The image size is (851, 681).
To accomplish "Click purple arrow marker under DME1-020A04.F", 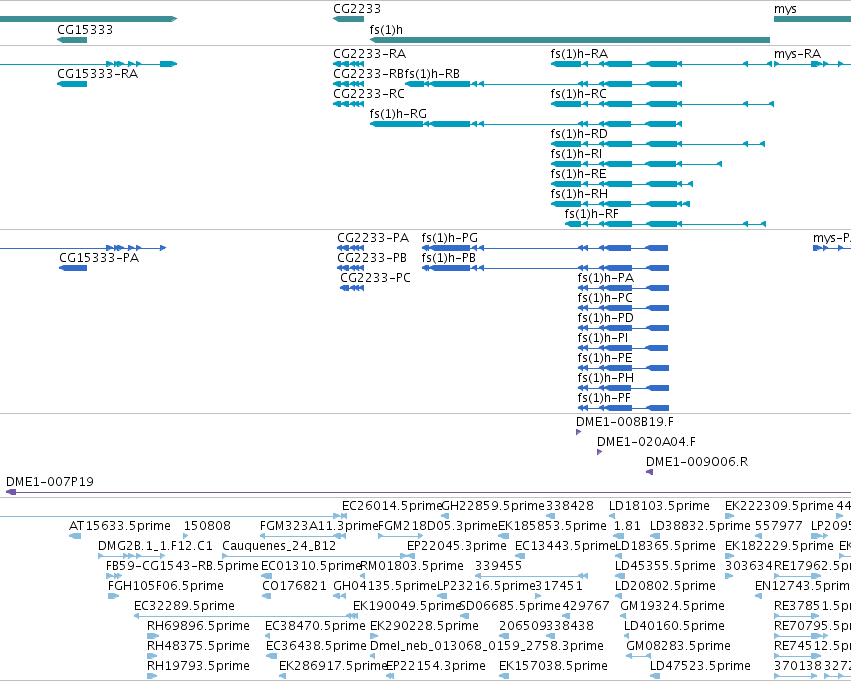I will 600,452.
